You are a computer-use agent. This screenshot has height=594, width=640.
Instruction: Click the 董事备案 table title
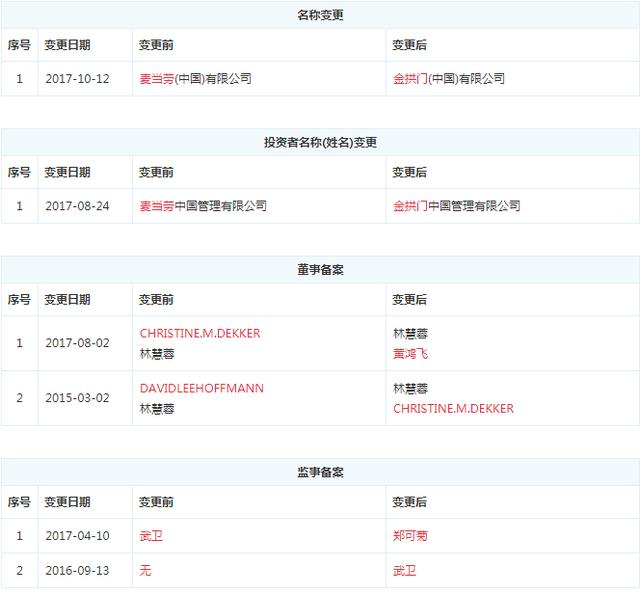[x=320, y=270]
